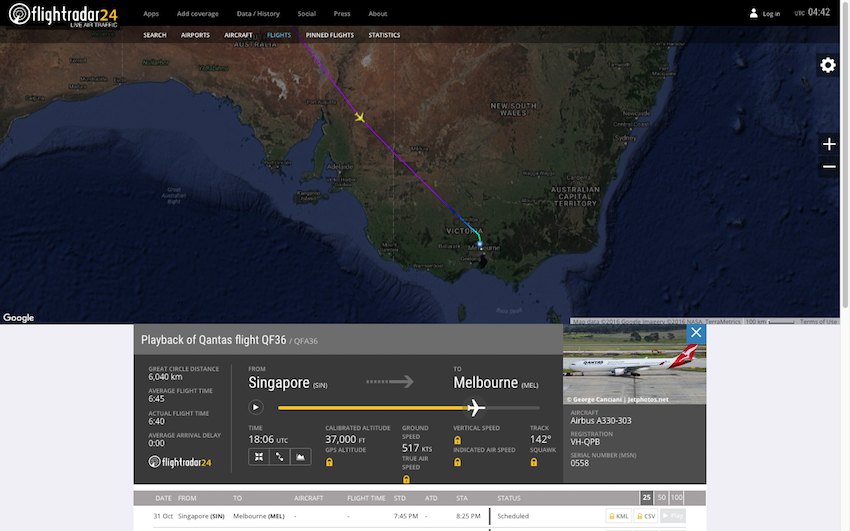Download KML for the 31 Oct flight
The width and height of the screenshot is (850, 531).
pos(619,516)
